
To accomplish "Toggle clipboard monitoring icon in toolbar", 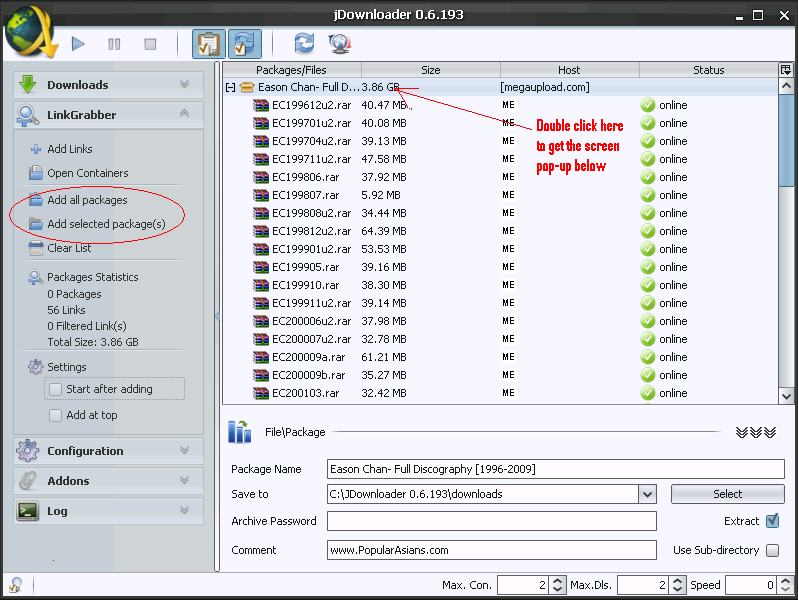I will coord(209,44).
